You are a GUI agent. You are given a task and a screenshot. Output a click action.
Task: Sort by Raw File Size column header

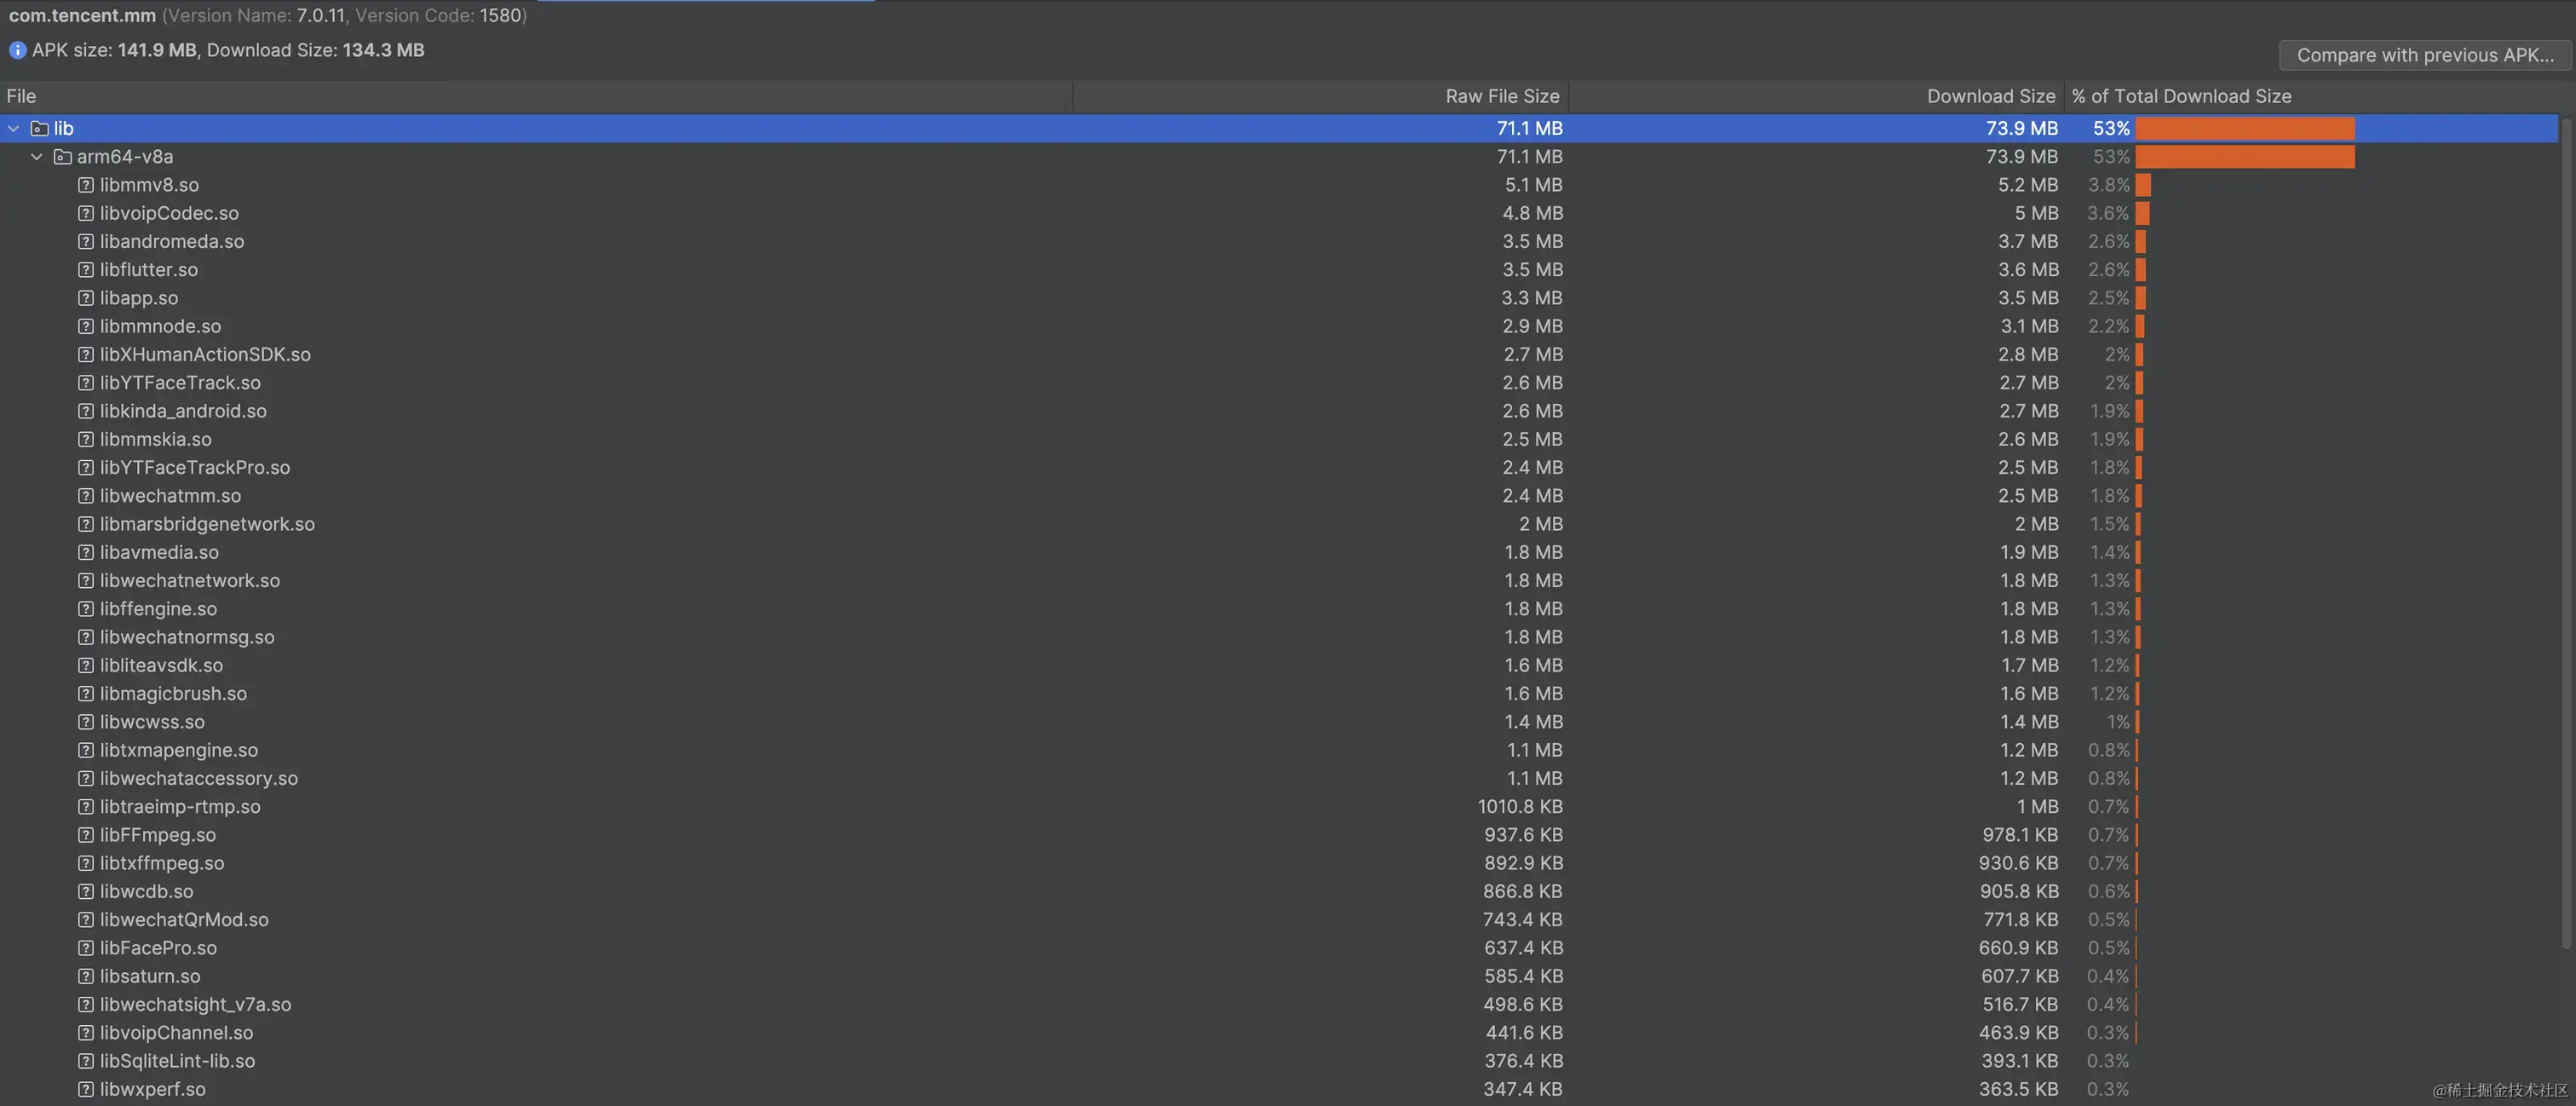point(1501,96)
